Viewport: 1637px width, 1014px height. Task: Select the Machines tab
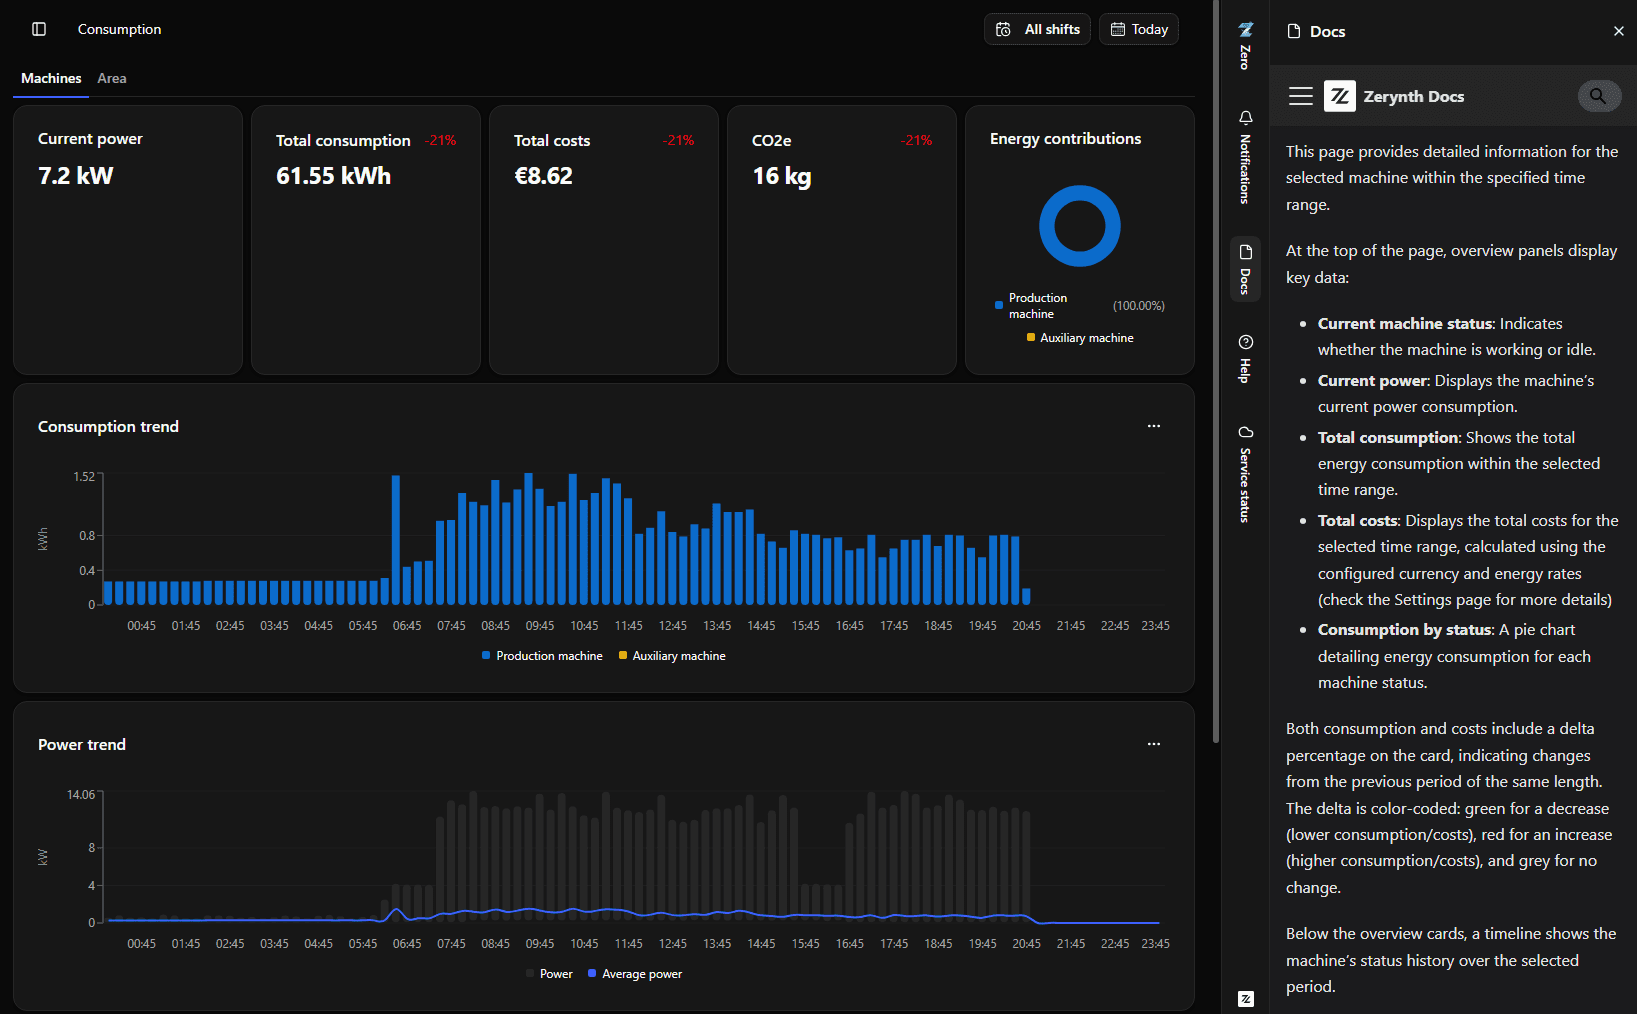tap(51, 78)
